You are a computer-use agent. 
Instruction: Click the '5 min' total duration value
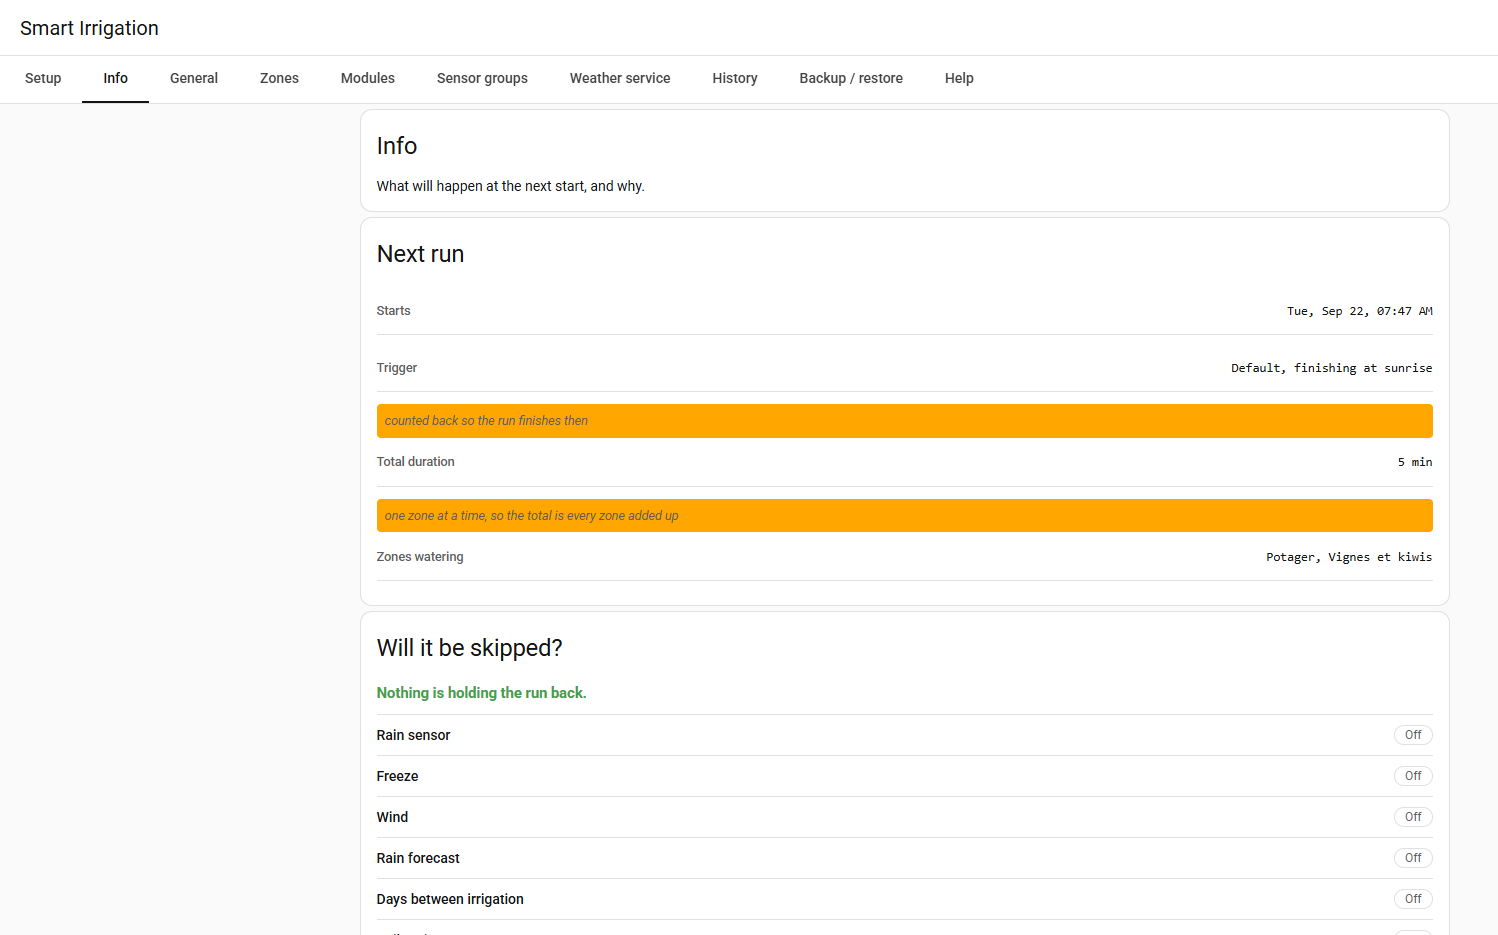tap(1415, 462)
